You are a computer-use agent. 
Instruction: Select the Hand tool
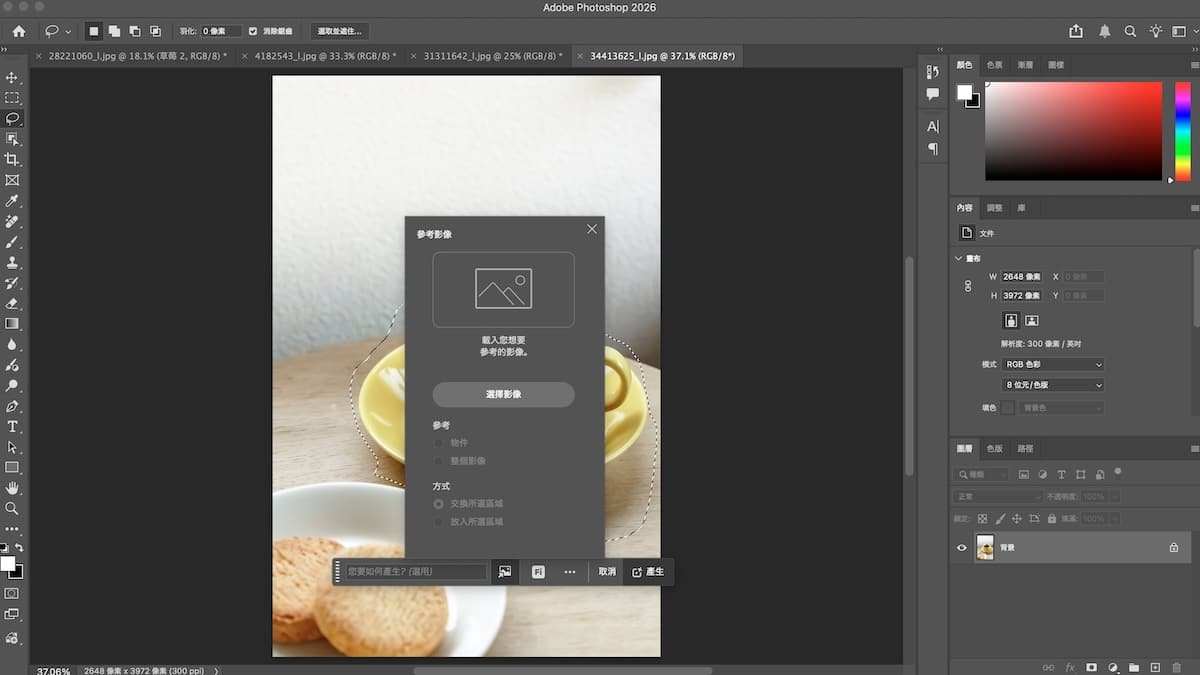12,488
